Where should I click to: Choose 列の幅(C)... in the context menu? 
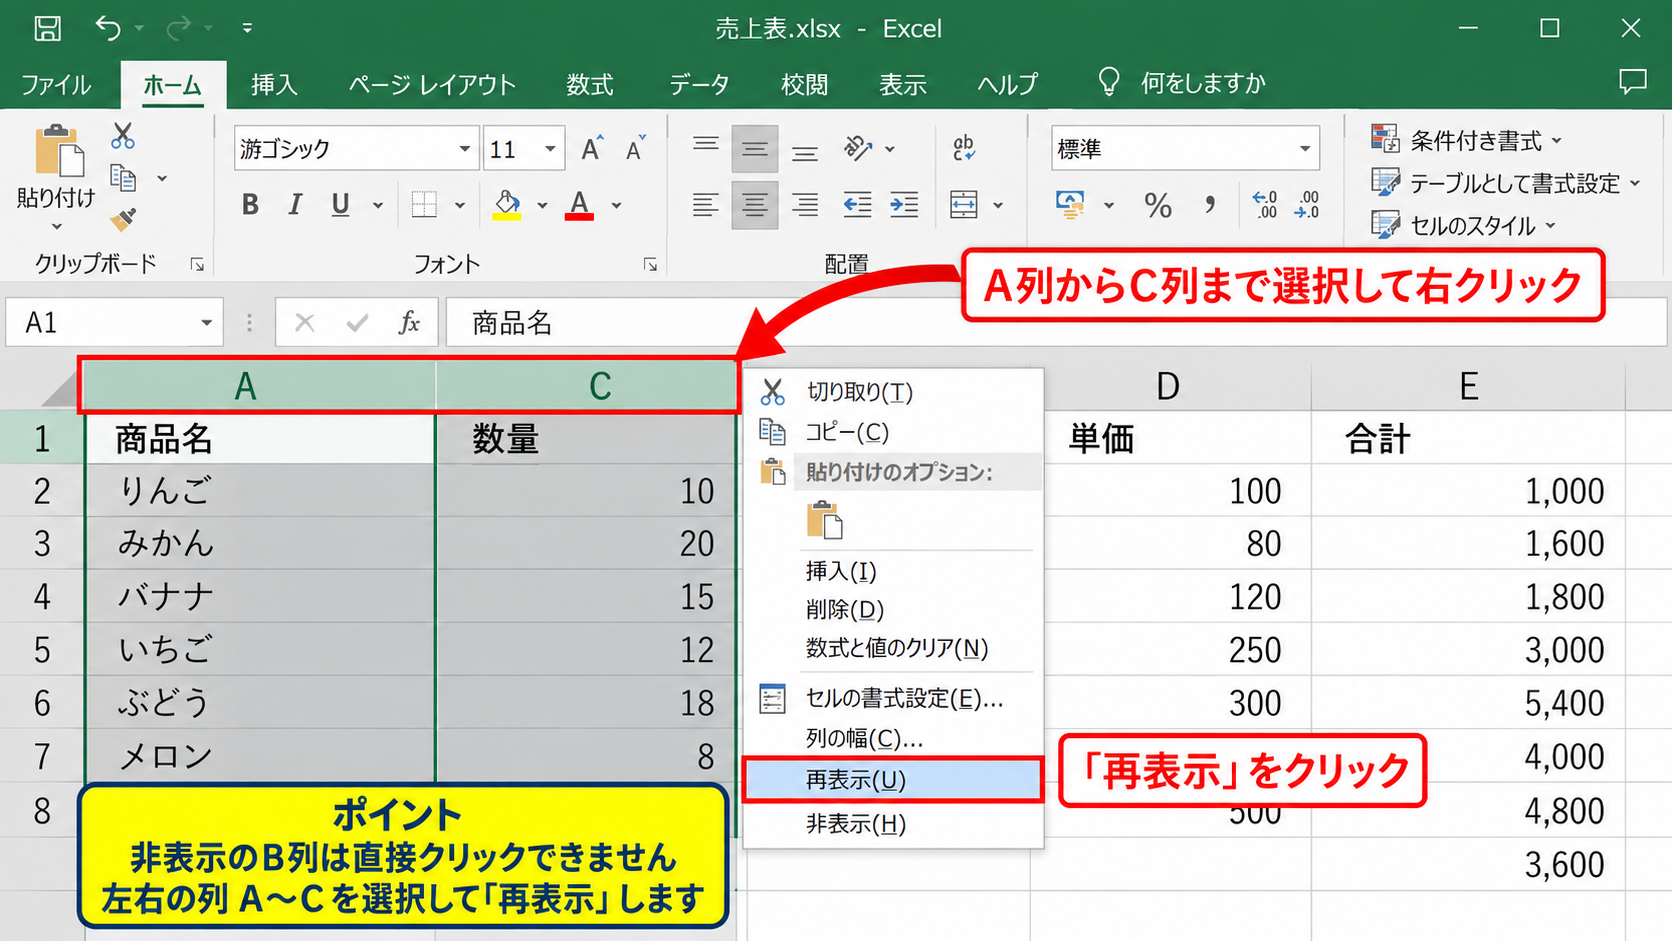[x=892, y=738]
